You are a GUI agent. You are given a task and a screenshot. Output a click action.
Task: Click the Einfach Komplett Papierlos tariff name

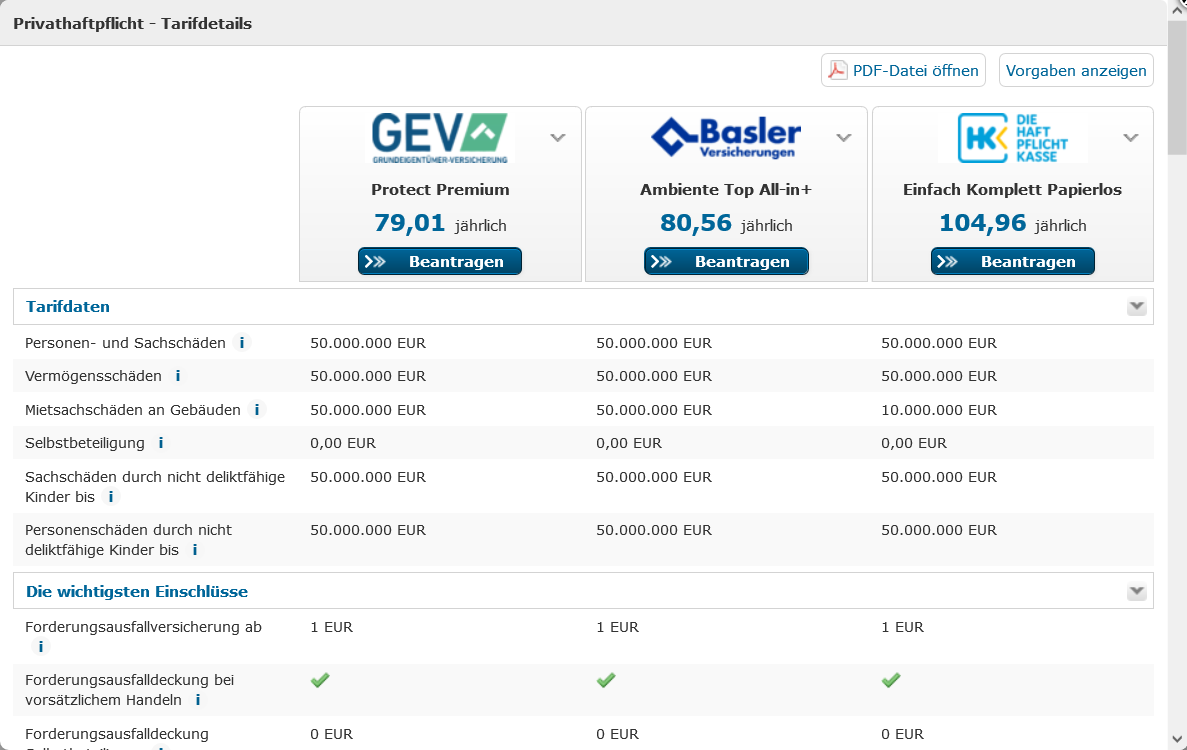1012,190
